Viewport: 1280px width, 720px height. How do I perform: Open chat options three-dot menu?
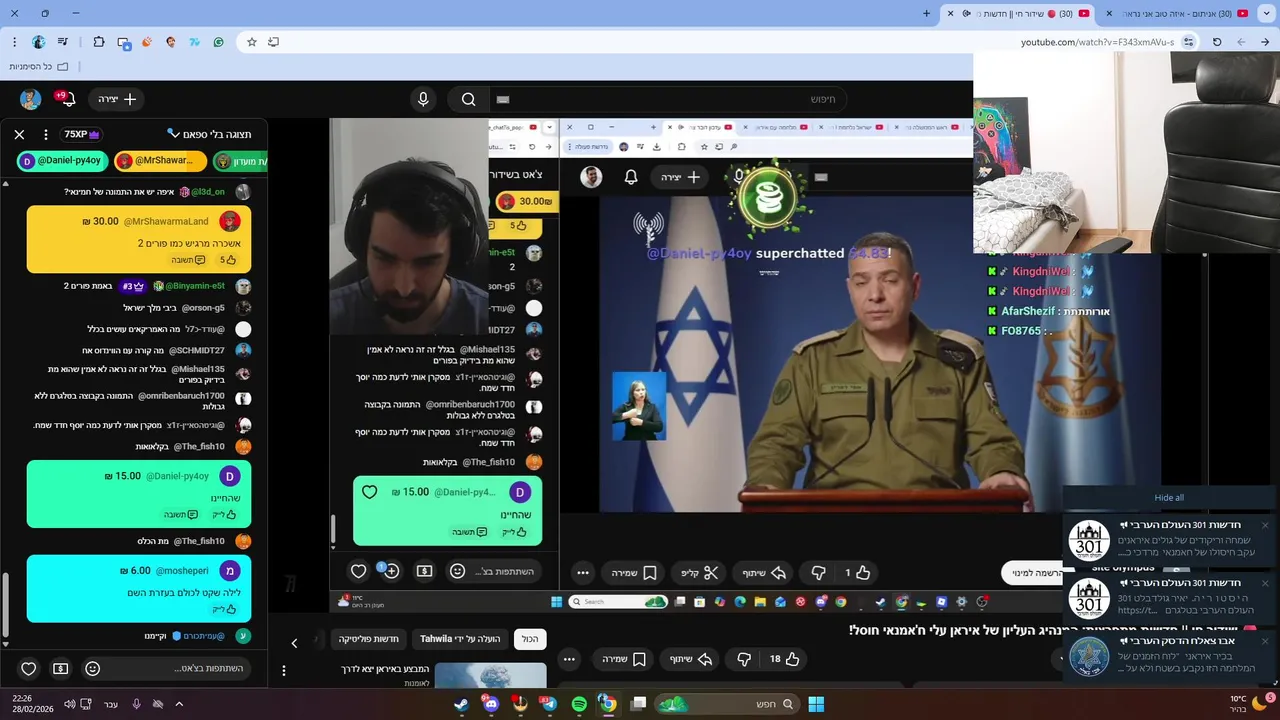pos(45,134)
